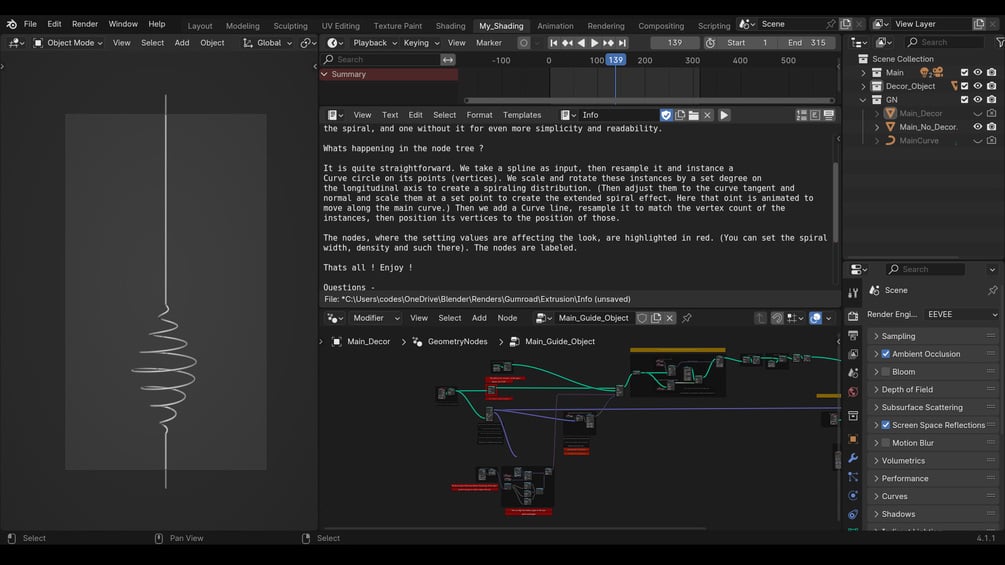Open the Global transform orientation dropdown
The height and width of the screenshot is (565, 1005).
(x=267, y=43)
